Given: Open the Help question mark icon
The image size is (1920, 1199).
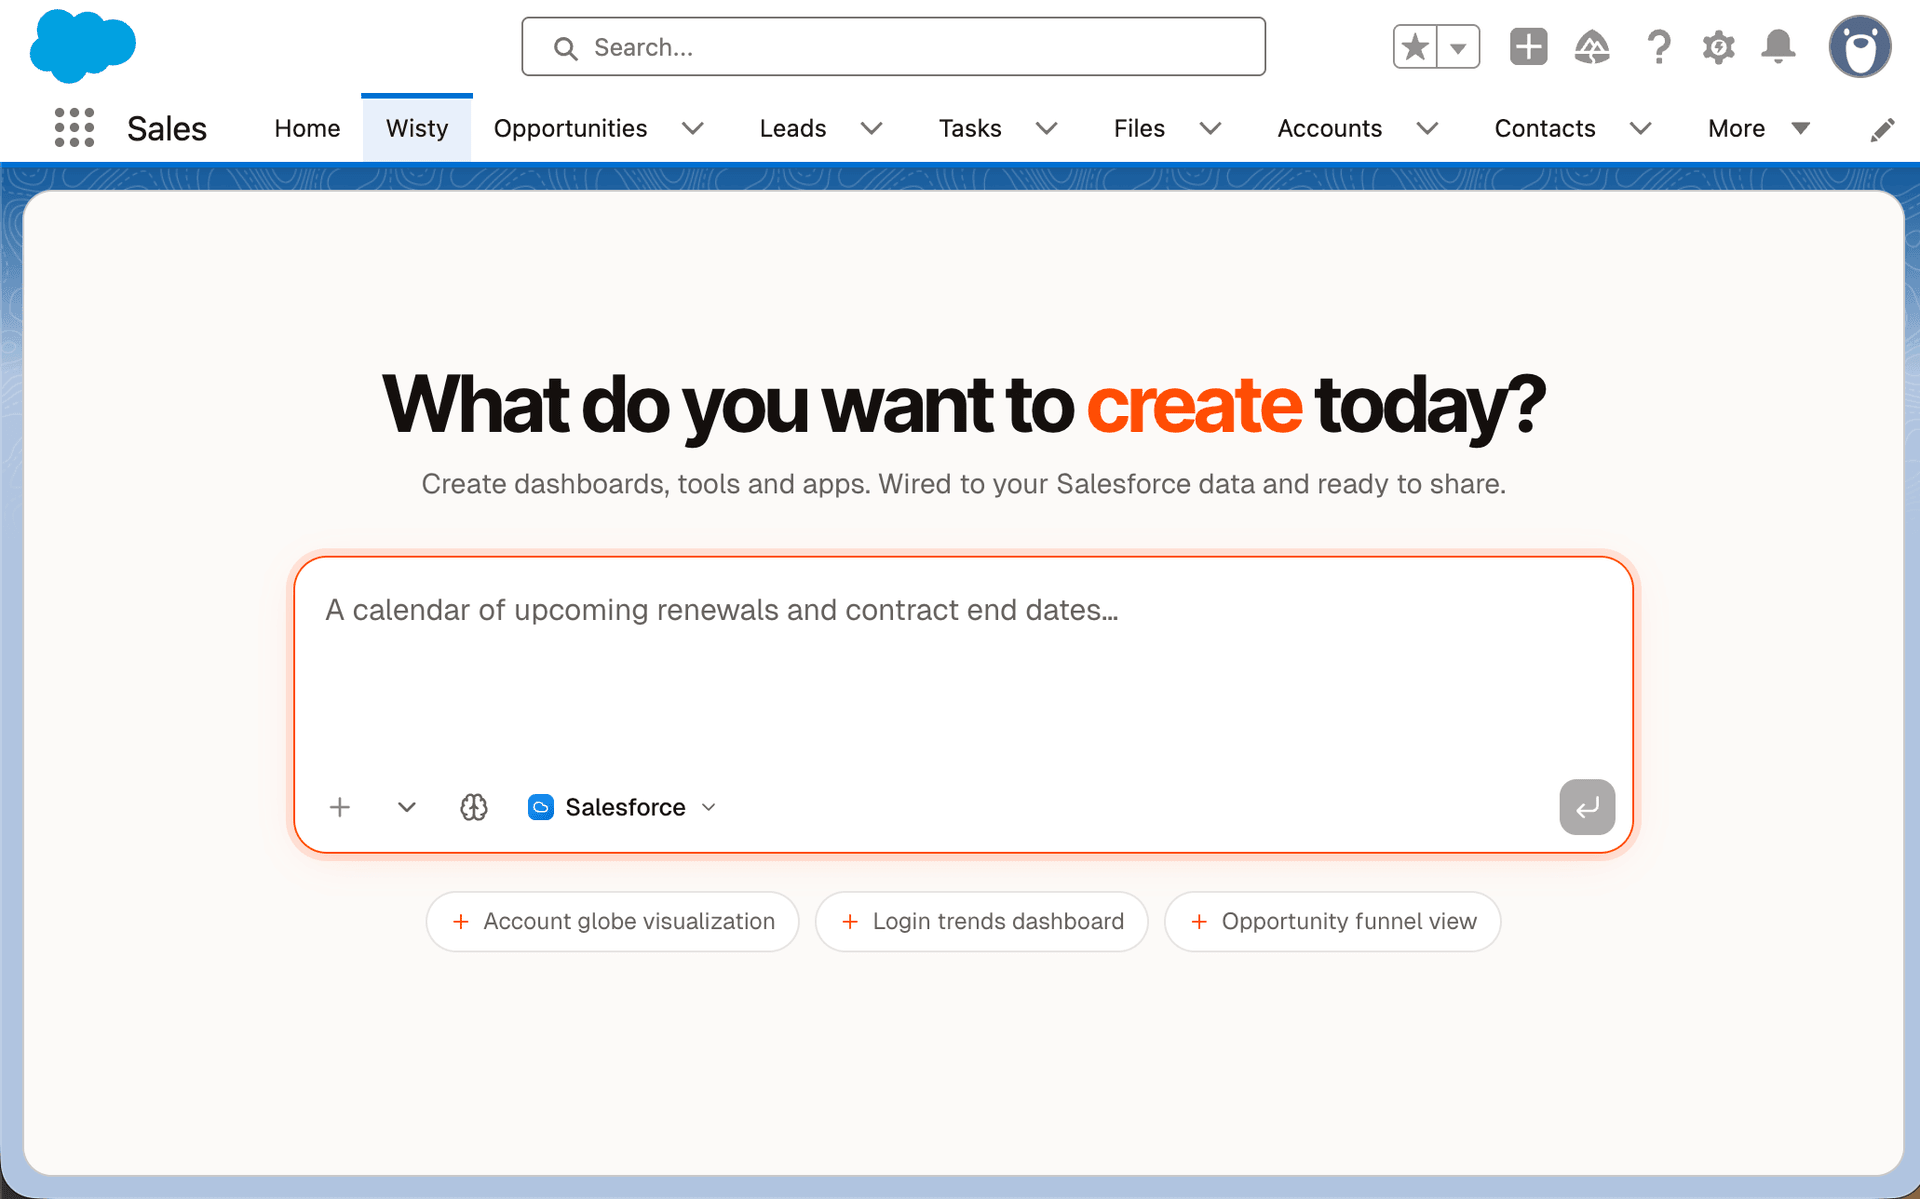Looking at the screenshot, I should click(1658, 47).
